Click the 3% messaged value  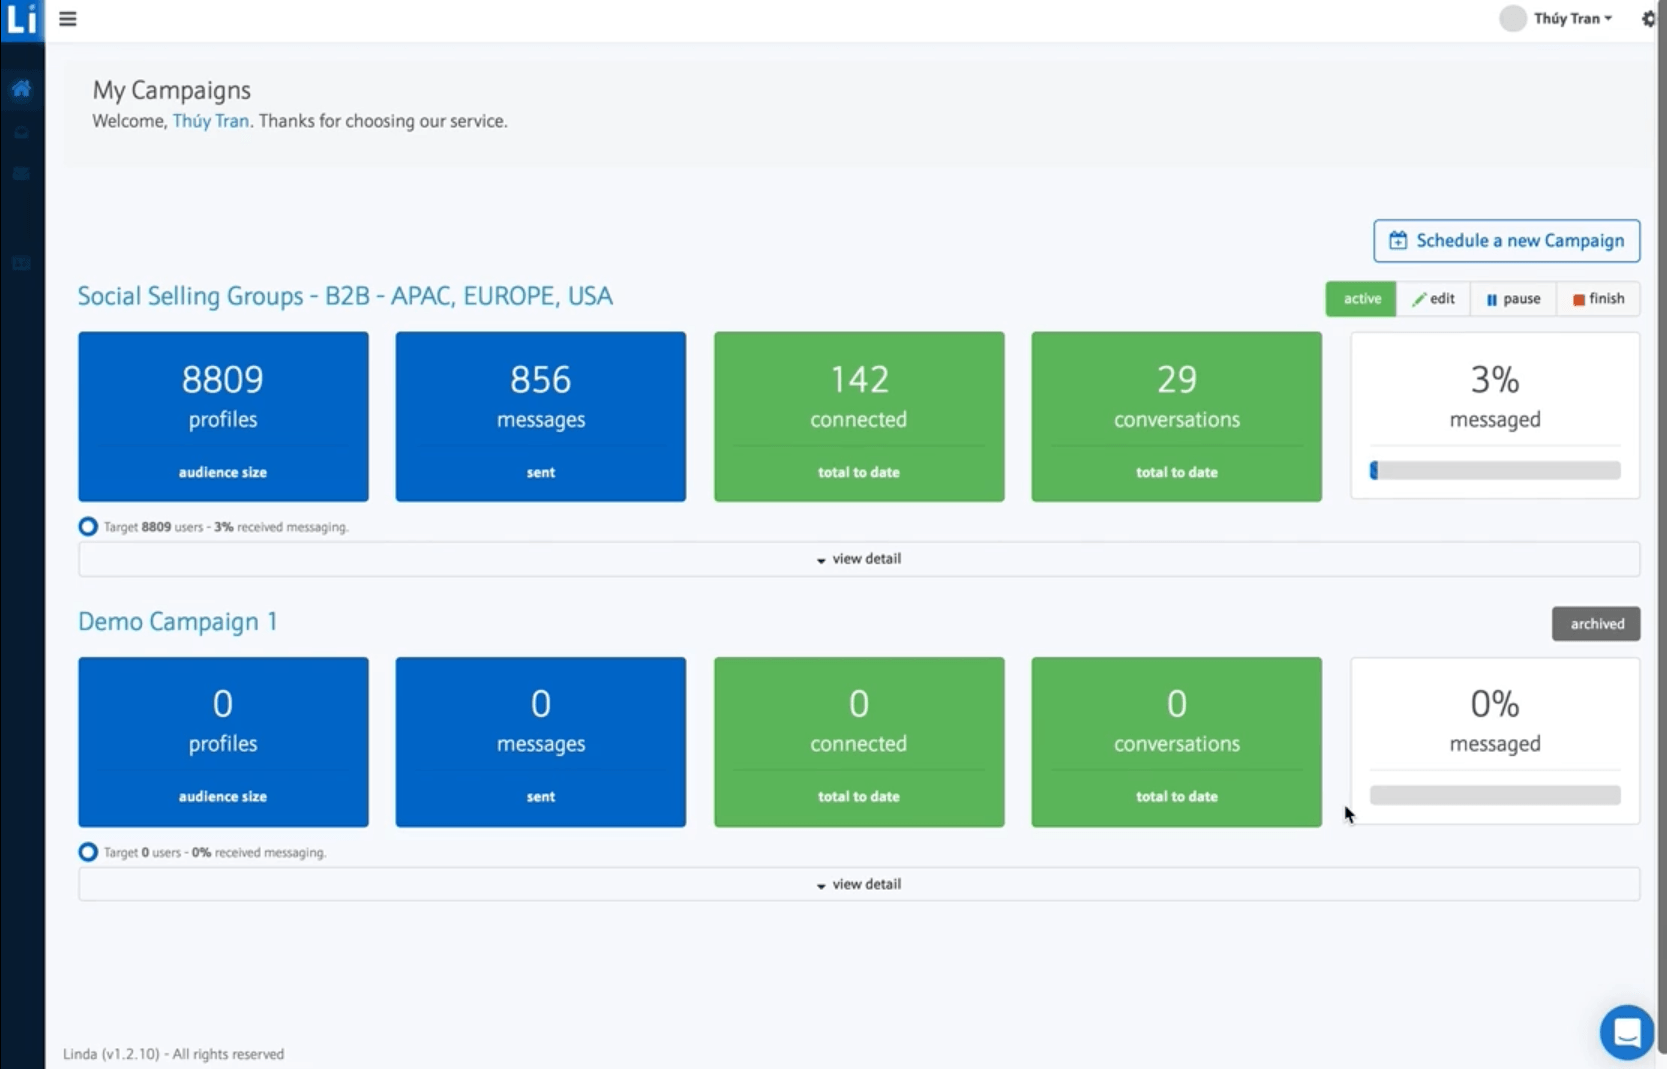[x=1495, y=379]
